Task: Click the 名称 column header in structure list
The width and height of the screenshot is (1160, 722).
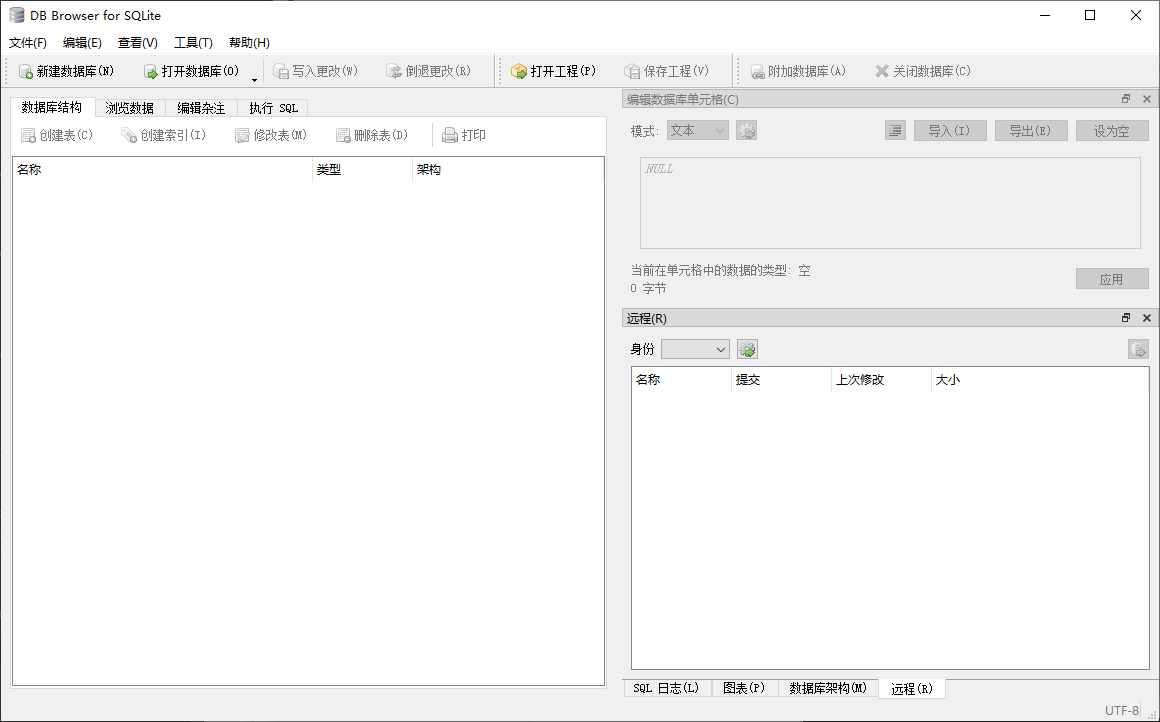Action: [x=160, y=170]
